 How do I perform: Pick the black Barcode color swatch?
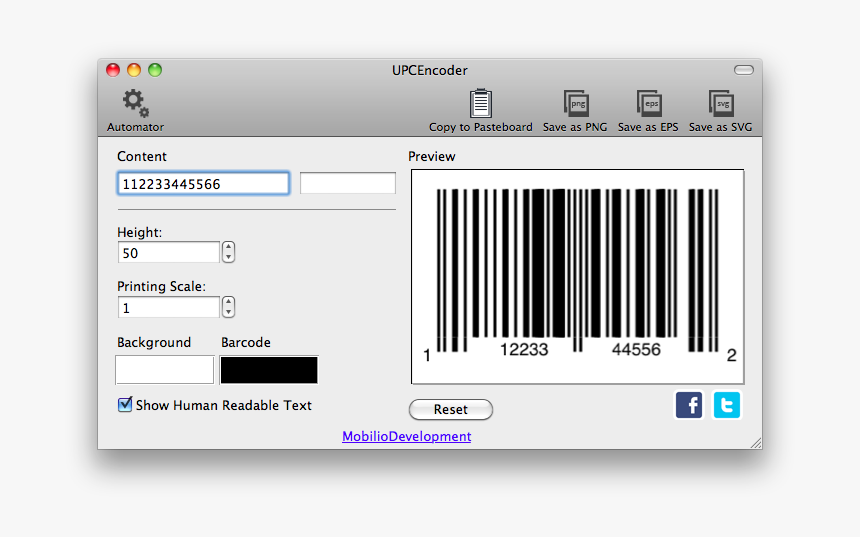tap(269, 370)
